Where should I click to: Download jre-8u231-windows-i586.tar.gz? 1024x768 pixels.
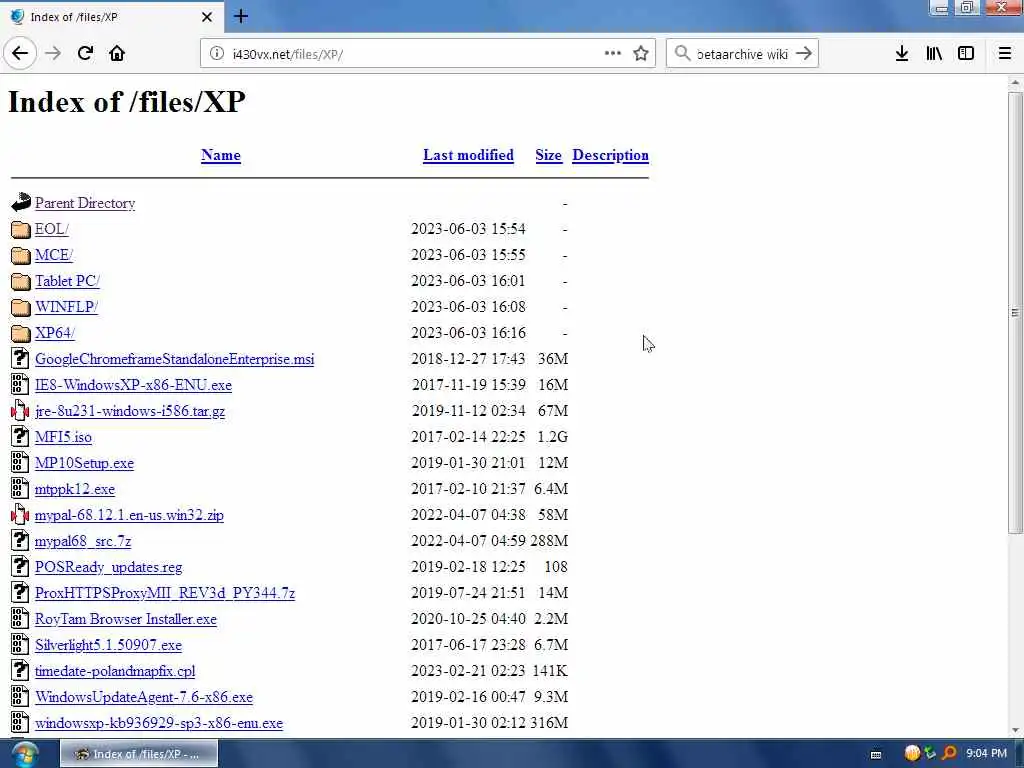[x=130, y=411]
